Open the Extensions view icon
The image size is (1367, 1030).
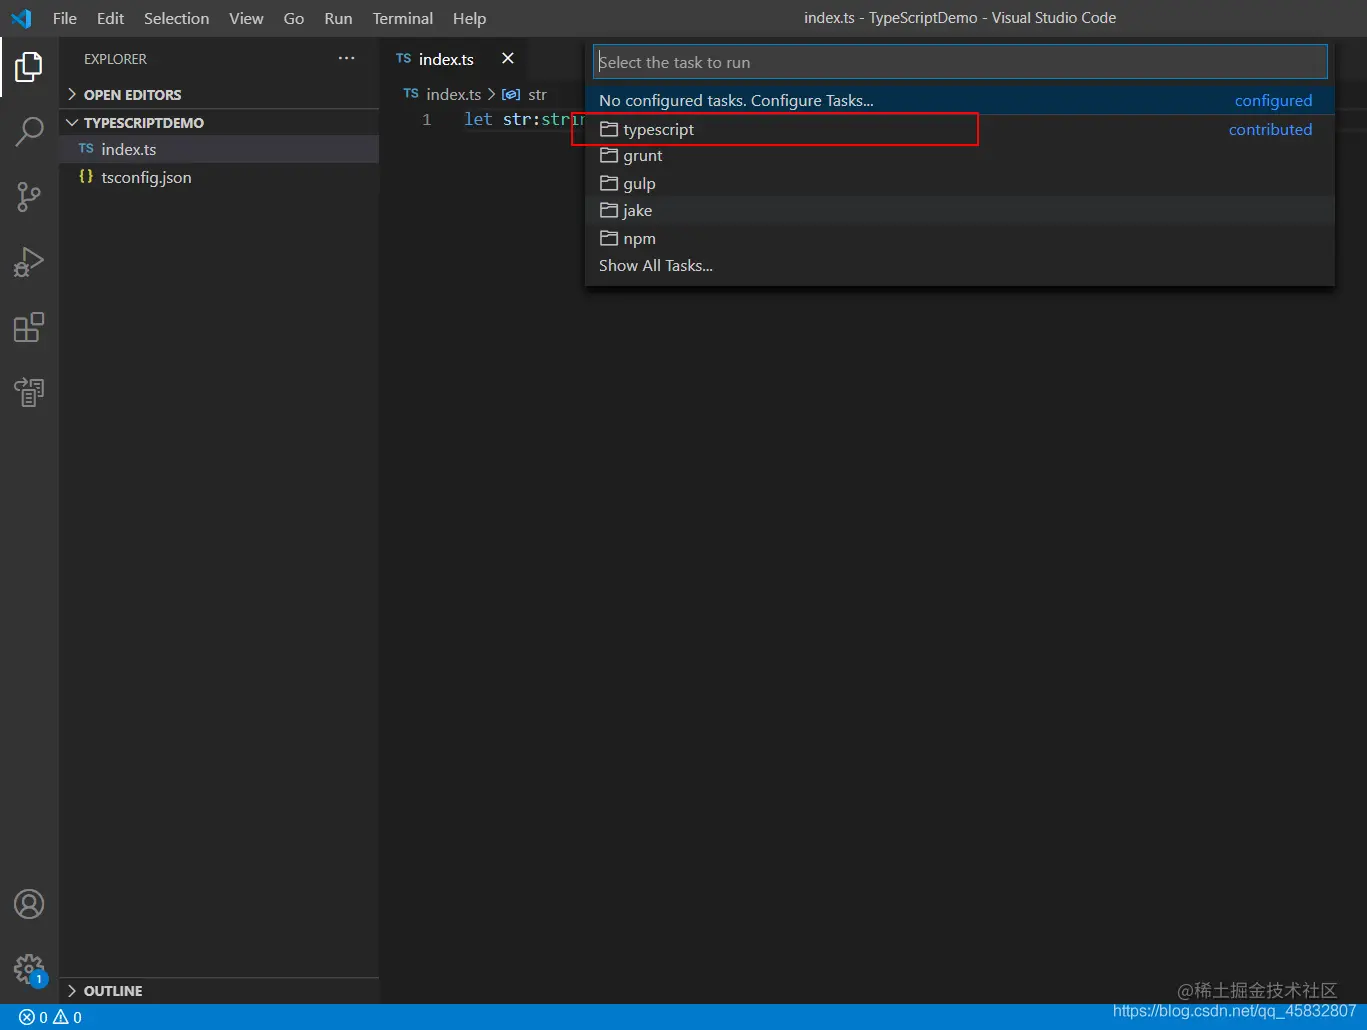click(x=29, y=327)
